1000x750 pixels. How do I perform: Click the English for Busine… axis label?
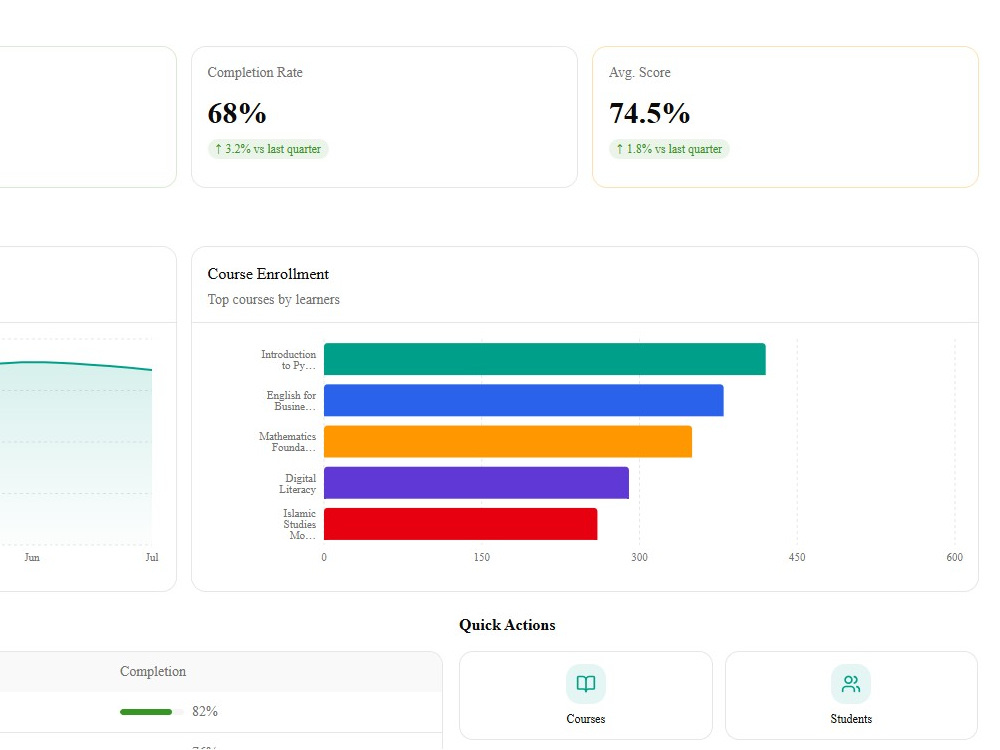click(291, 401)
